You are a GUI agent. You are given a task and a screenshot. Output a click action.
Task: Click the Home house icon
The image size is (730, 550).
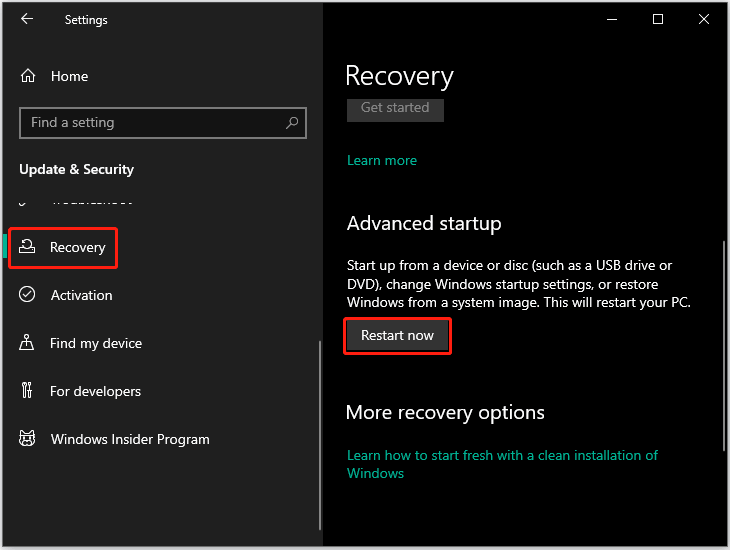28,75
